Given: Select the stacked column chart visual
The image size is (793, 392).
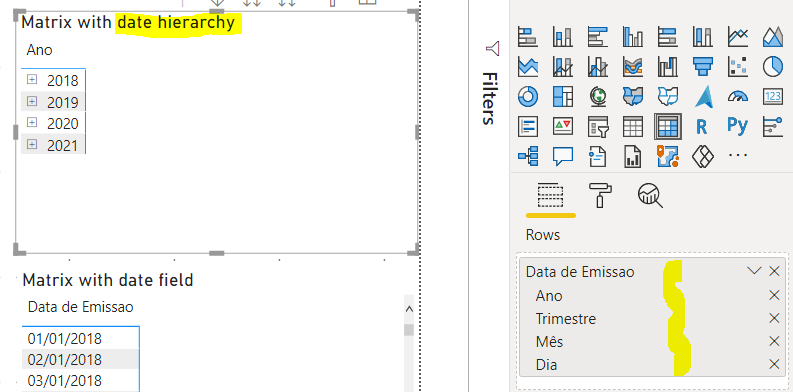Looking at the screenshot, I should [x=562, y=36].
